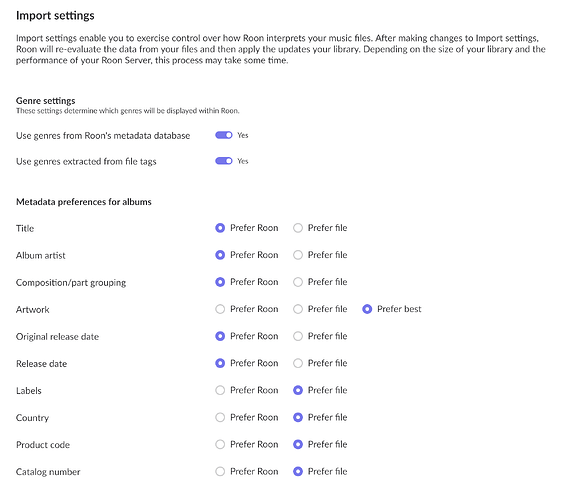Toggle Use genres extracted from file tags
This screenshot has width=576, height=500.
pos(224,161)
